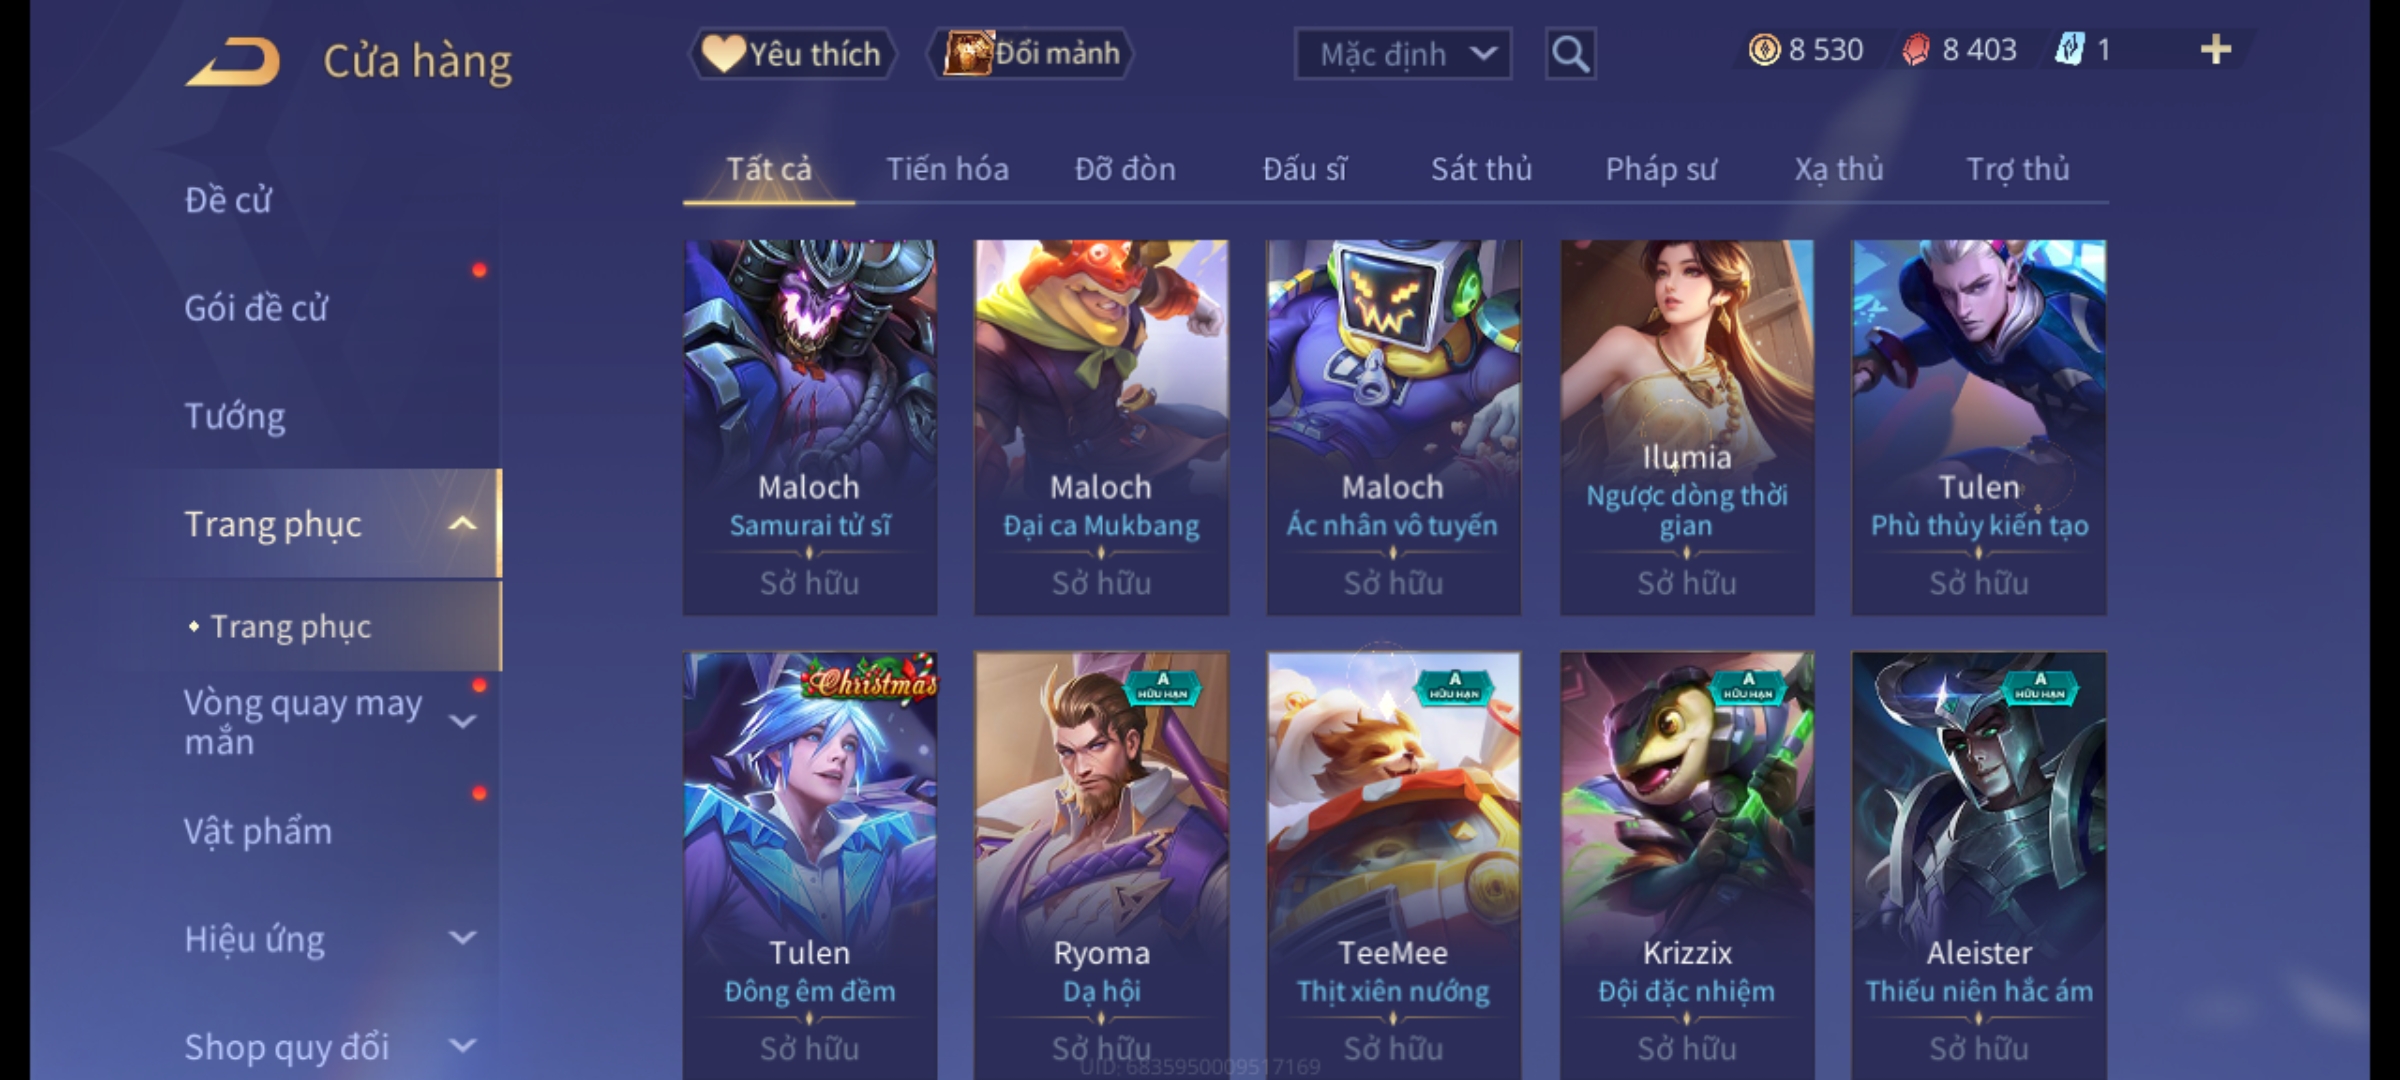2400x1080 pixels.
Task: Open the search magnifier icon
Action: point(1570,54)
